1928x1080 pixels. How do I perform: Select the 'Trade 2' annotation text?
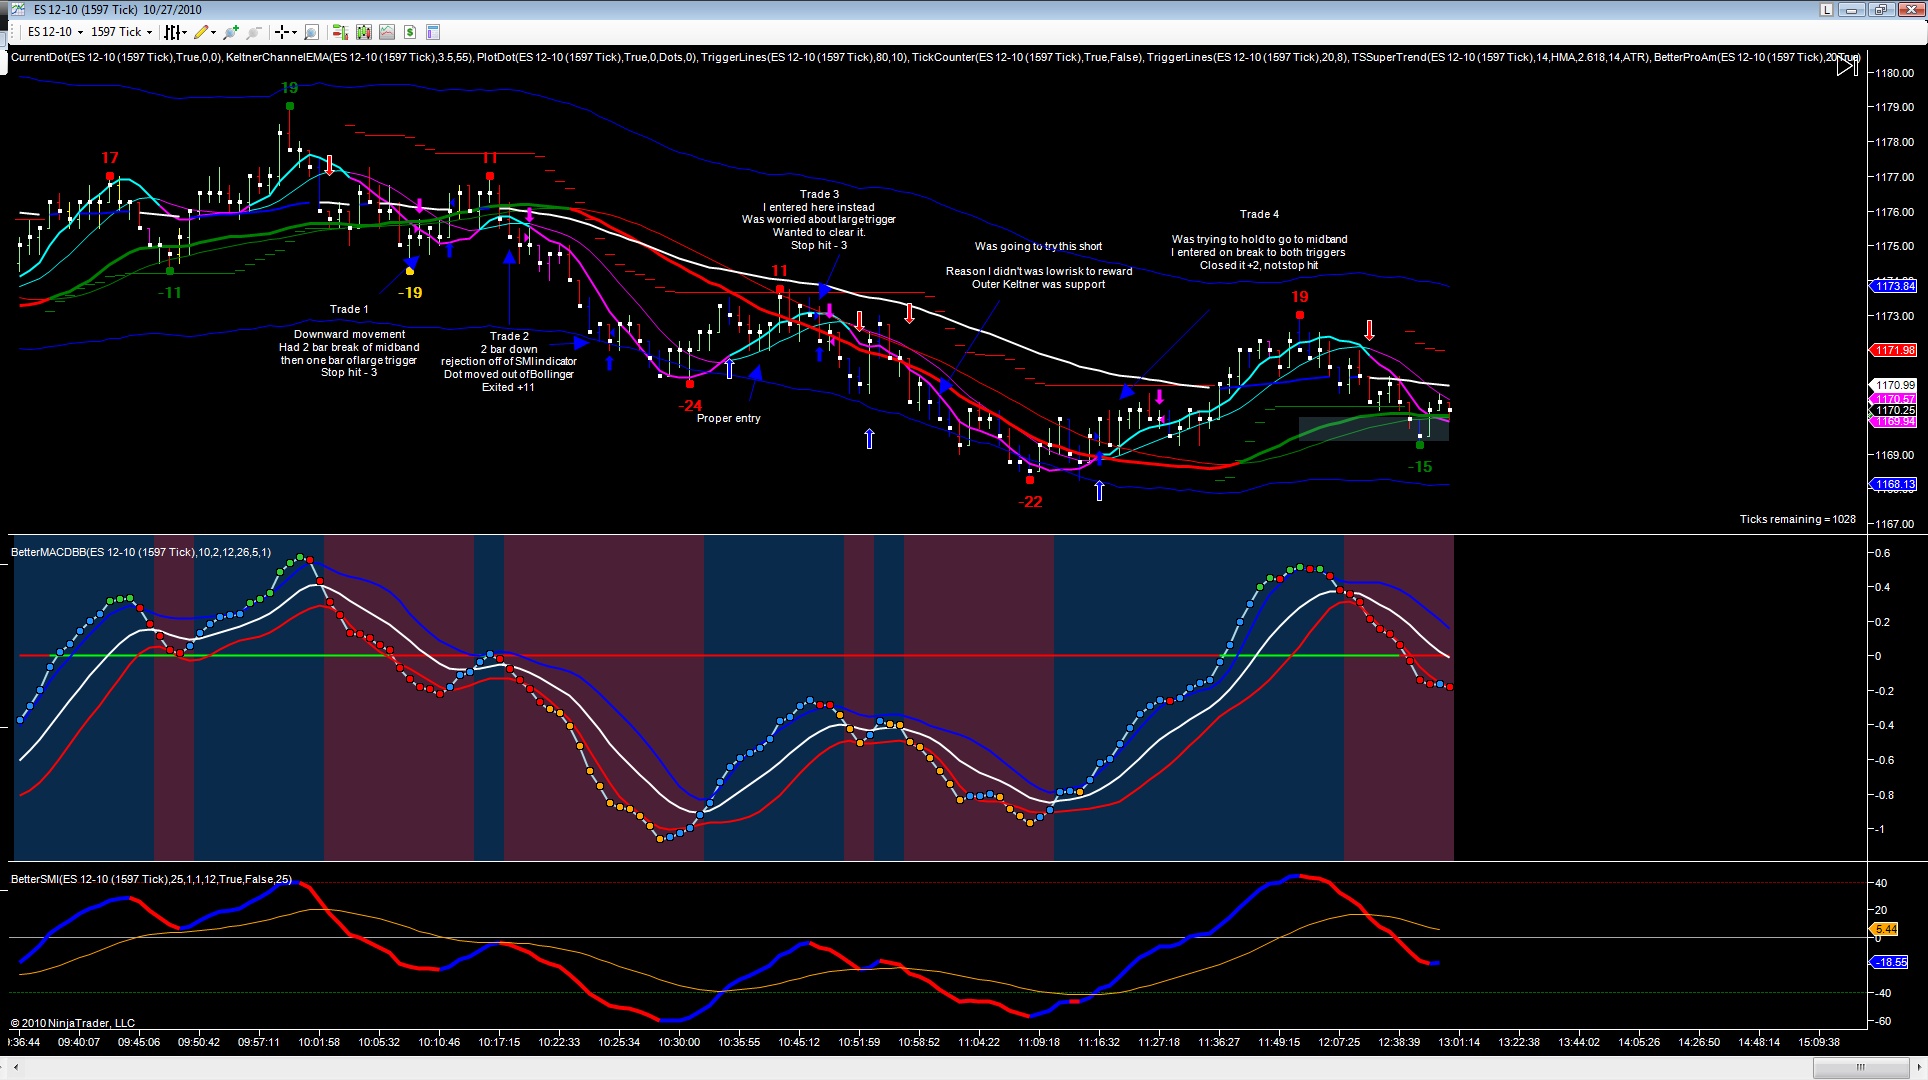point(509,336)
